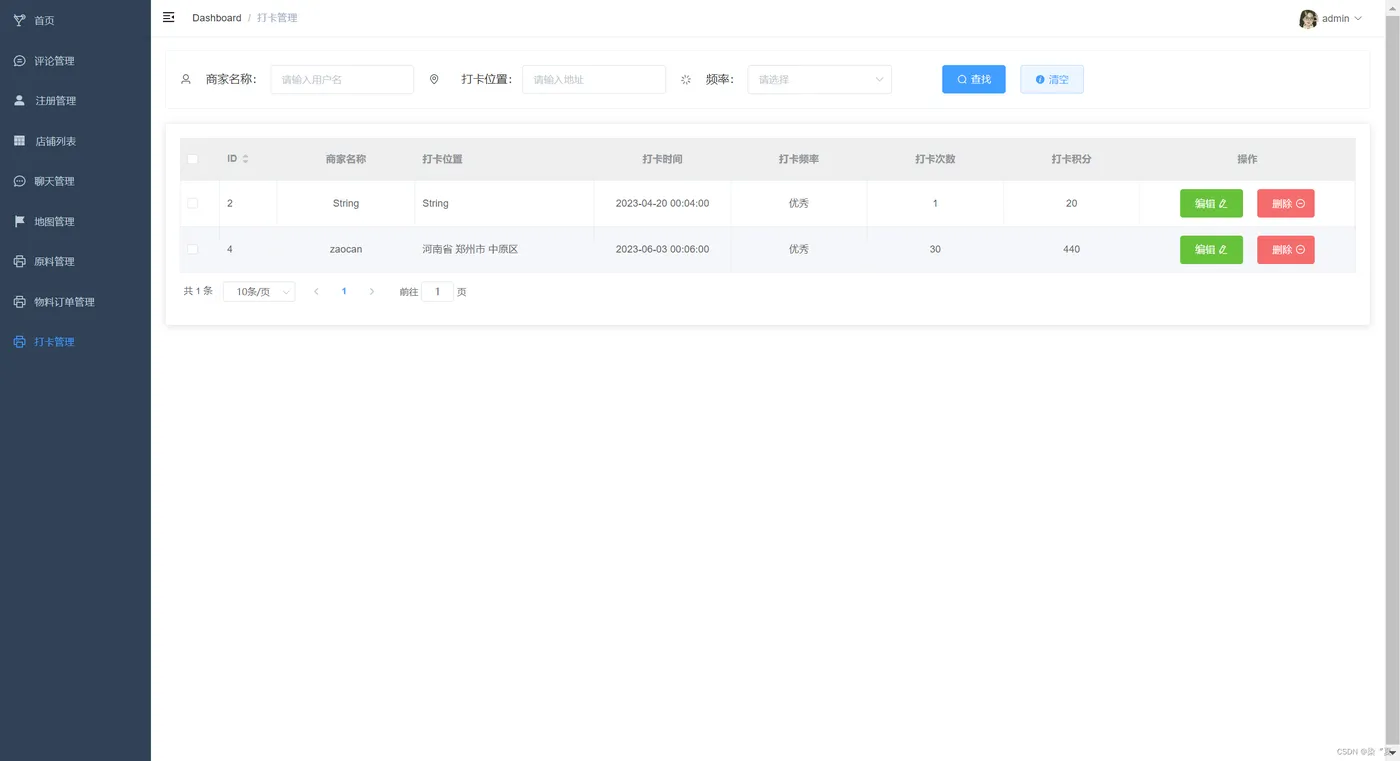Tick the select-all checkbox in table header
1400x761 pixels.
[193, 159]
